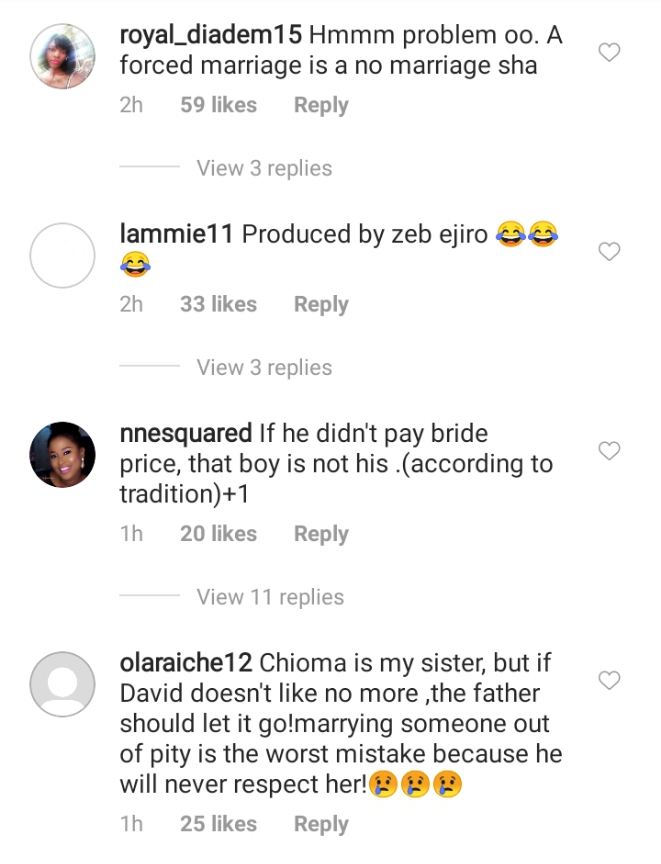View 11 replies under nnesquared's comment
This screenshot has height=864, width=661.
coord(270,597)
